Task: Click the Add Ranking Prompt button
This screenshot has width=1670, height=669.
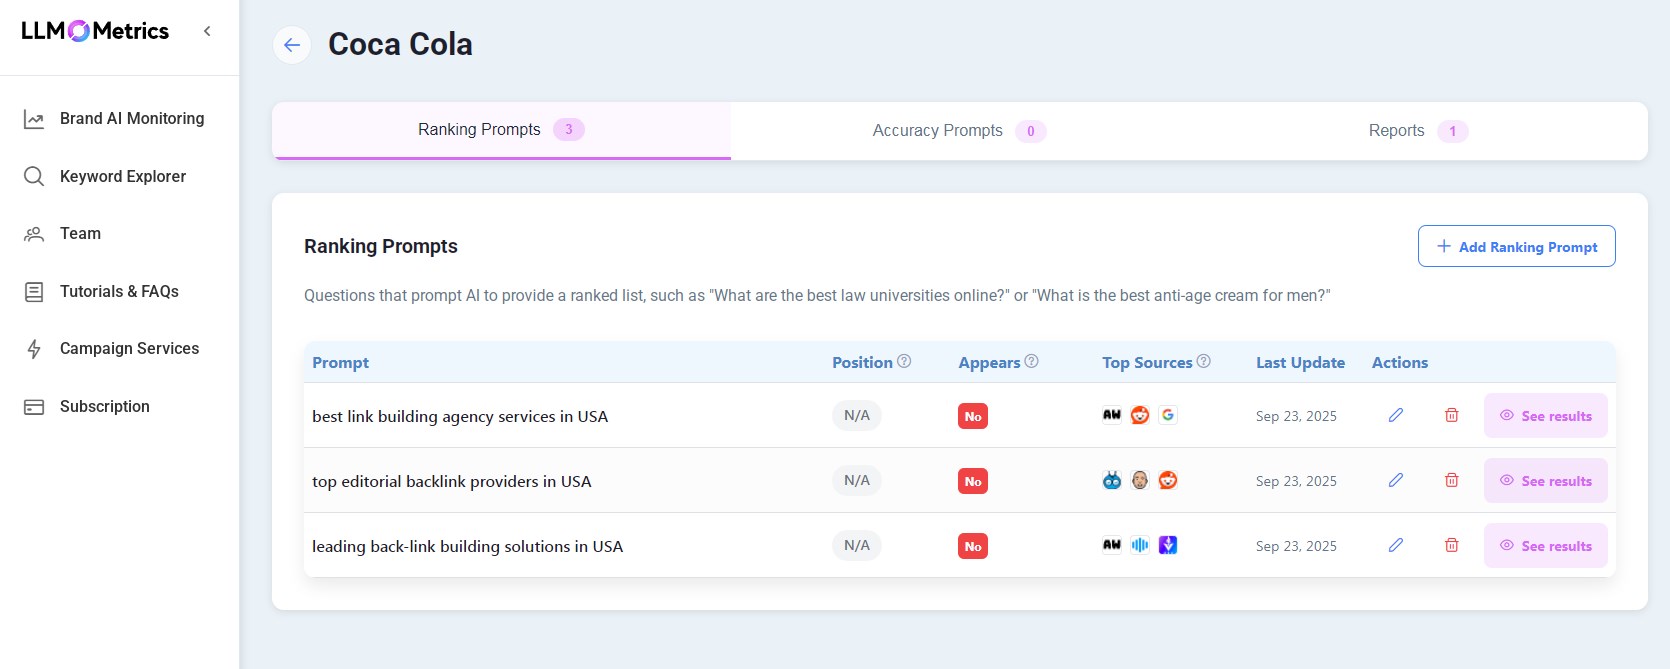Action: (1516, 247)
